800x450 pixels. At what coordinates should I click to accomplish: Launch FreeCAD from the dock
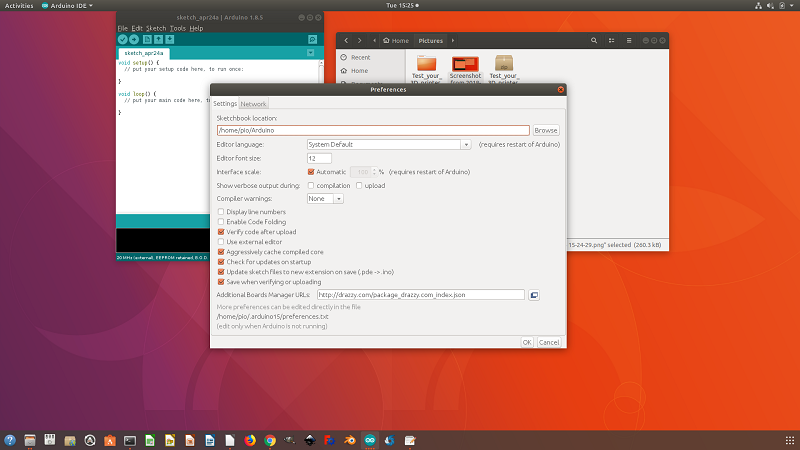tap(330, 440)
